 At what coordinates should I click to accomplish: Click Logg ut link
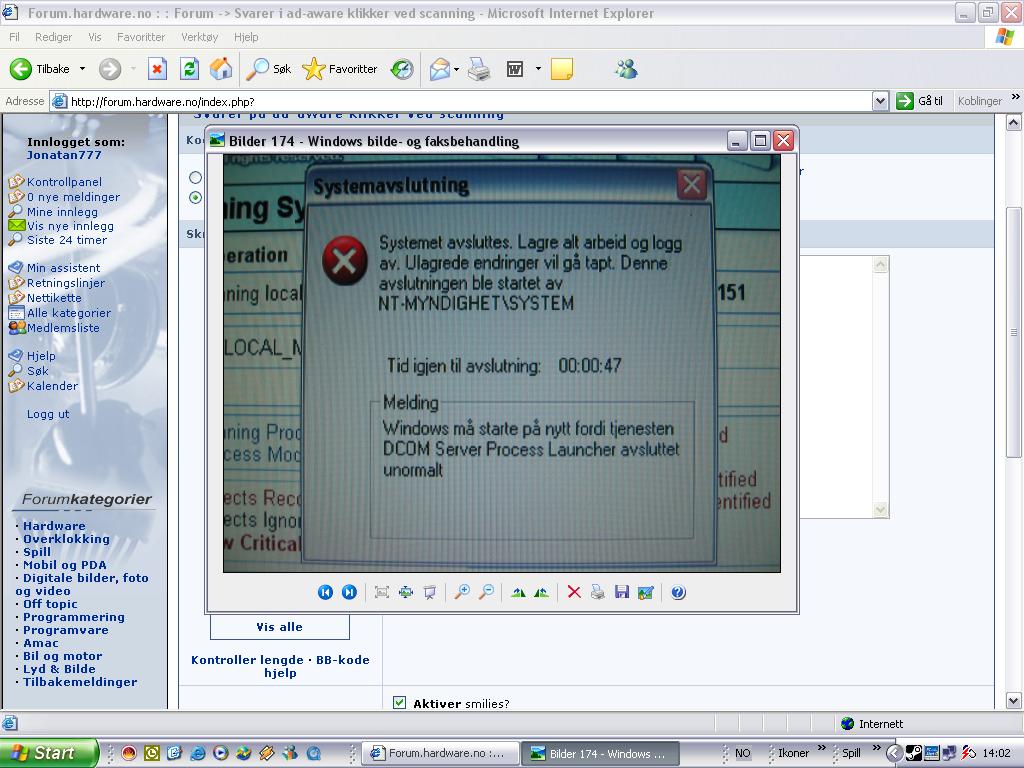48,414
